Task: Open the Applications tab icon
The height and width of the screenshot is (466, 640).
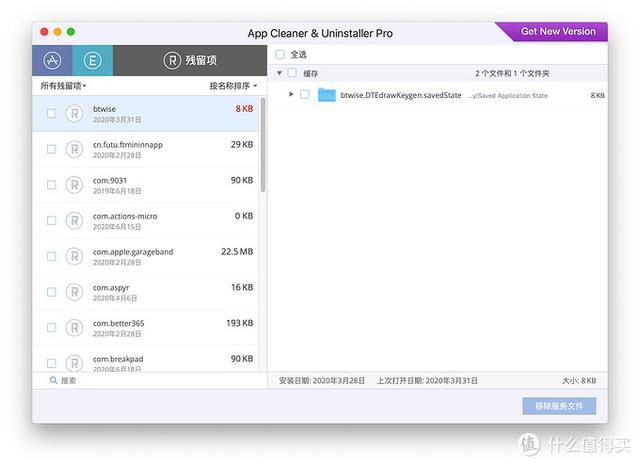Action: tap(52, 60)
